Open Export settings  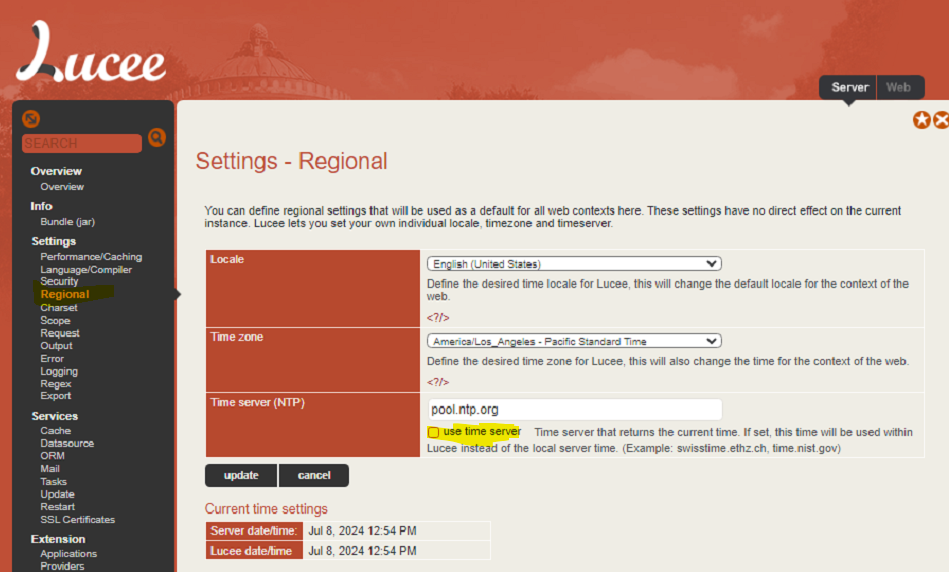(56, 396)
